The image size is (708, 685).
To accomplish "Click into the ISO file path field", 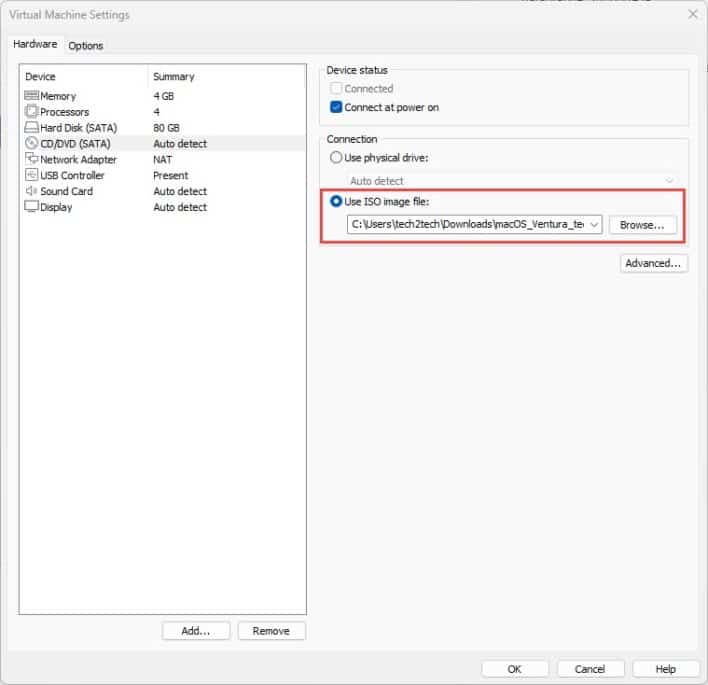I will pos(466,225).
